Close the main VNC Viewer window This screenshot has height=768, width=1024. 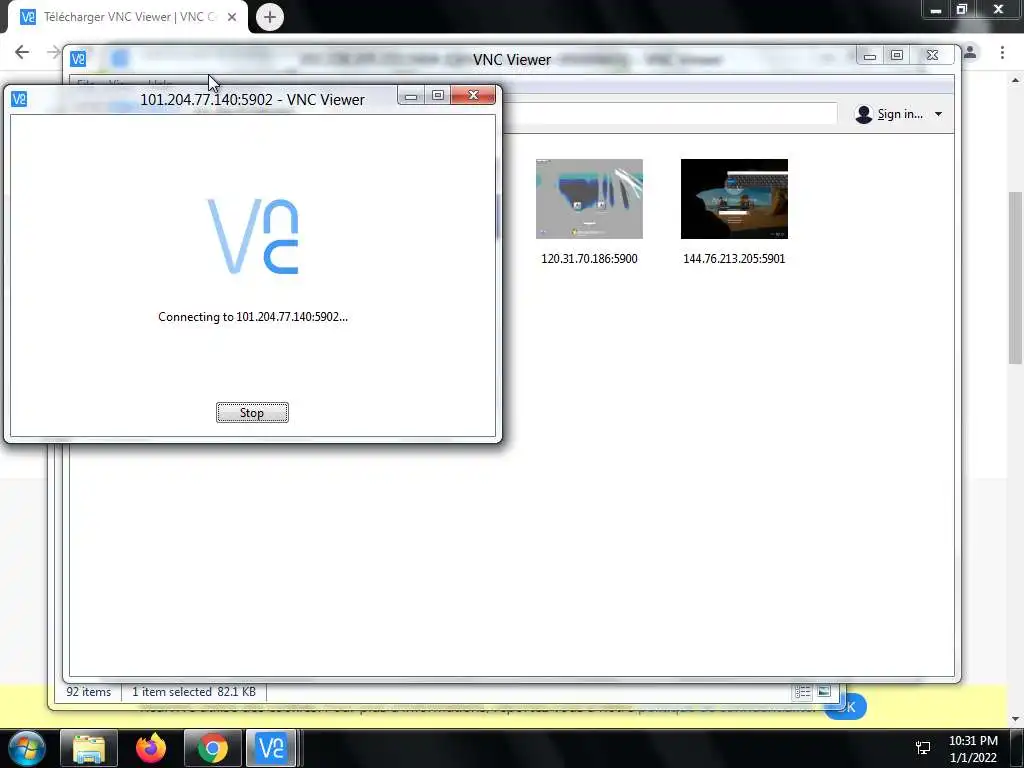point(933,56)
